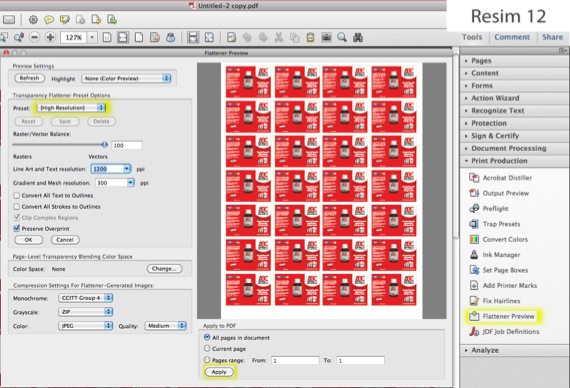Image resolution: width=570 pixels, height=388 pixels.
Task: Click the Refresh button in Preview Settings
Action: [x=29, y=78]
